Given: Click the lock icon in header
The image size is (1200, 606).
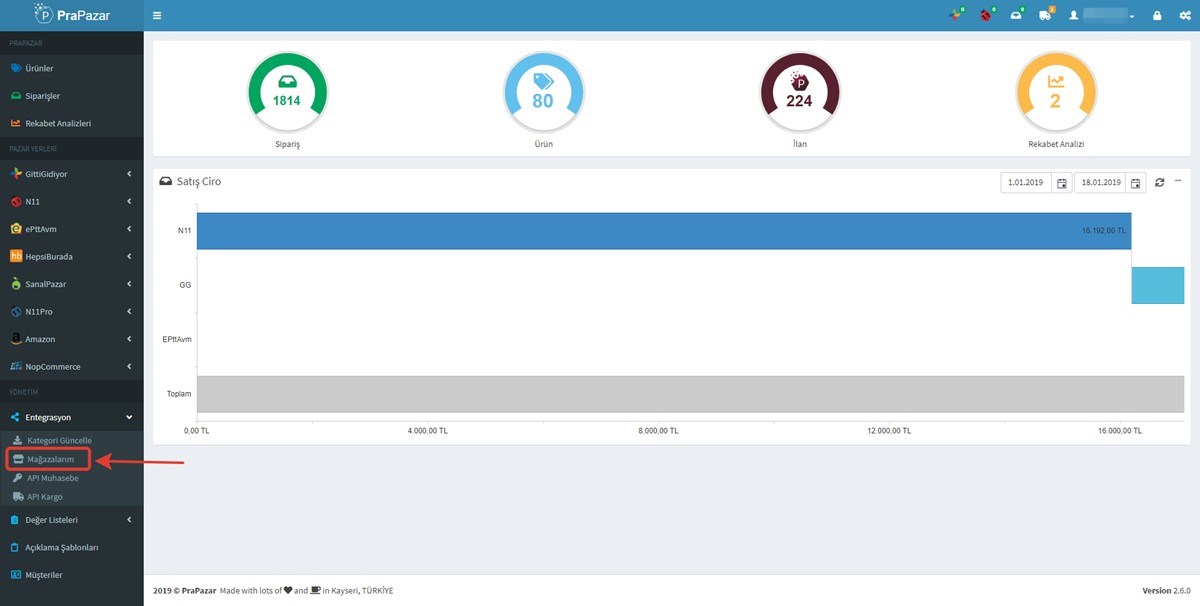Looking at the screenshot, I should pyautogui.click(x=1157, y=16).
